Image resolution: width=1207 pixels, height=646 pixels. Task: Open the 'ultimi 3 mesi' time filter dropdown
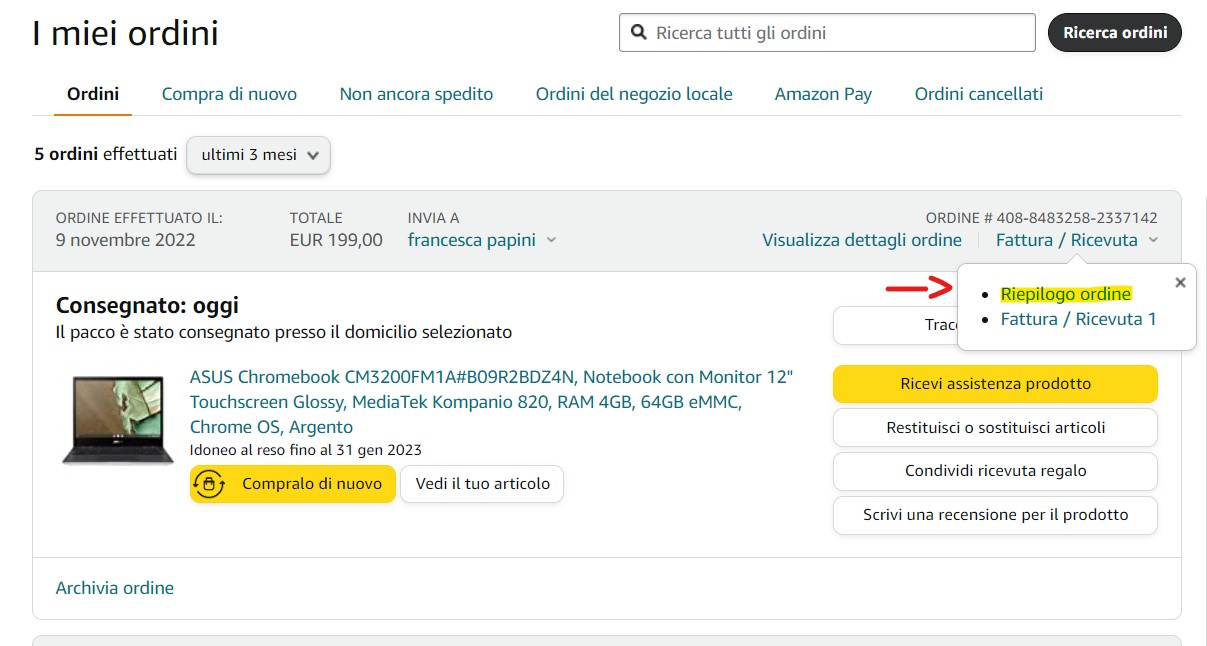pyautogui.click(x=258, y=155)
